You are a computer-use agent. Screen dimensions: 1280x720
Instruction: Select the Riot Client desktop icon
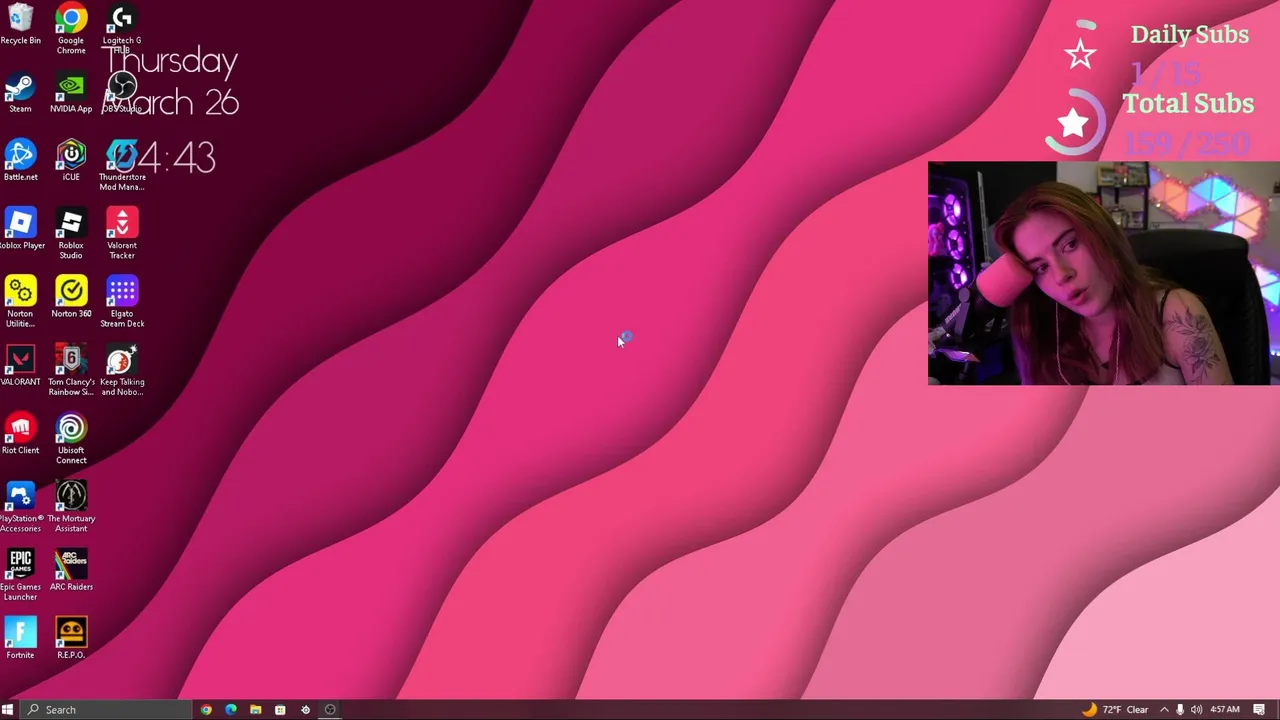tap(20, 434)
